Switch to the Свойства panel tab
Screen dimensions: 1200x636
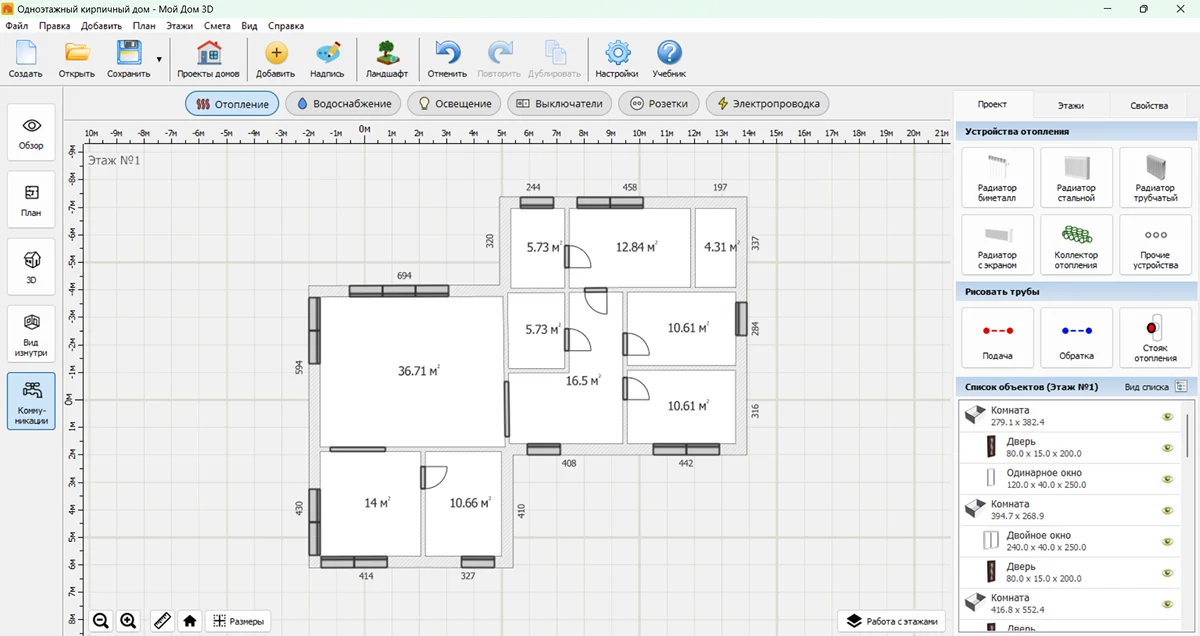tap(1148, 105)
